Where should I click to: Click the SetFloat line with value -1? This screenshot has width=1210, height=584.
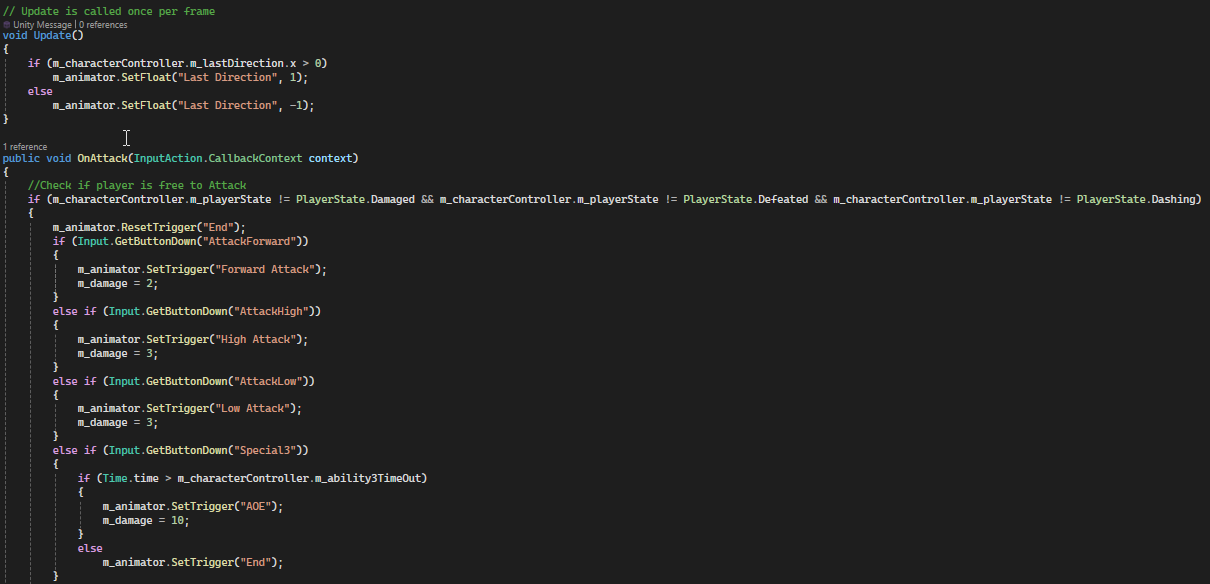183,105
